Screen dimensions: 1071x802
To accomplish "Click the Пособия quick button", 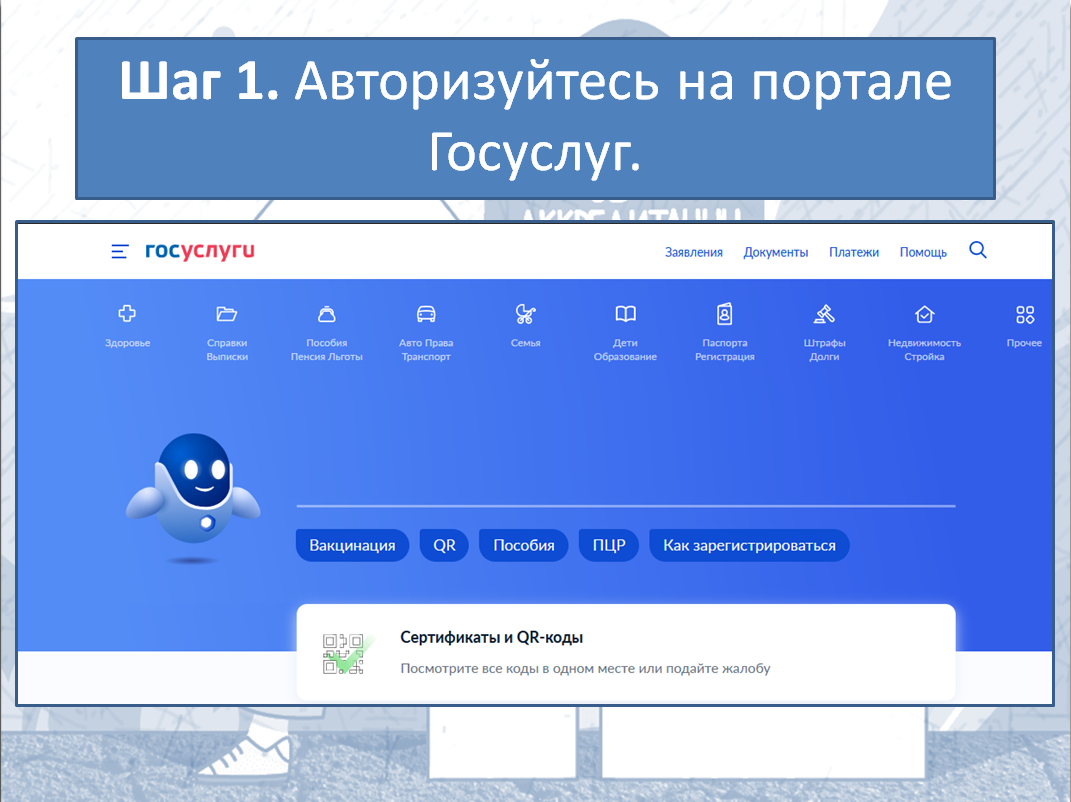I will (524, 545).
